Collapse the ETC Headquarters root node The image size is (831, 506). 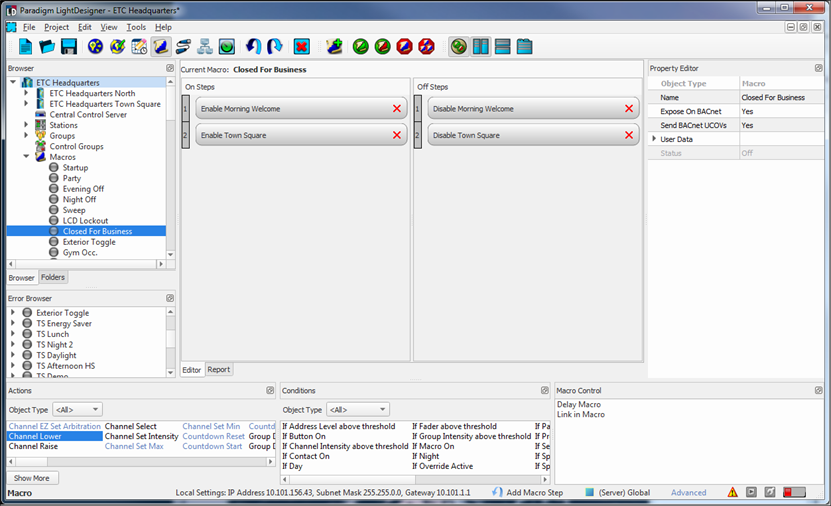tap(13, 82)
